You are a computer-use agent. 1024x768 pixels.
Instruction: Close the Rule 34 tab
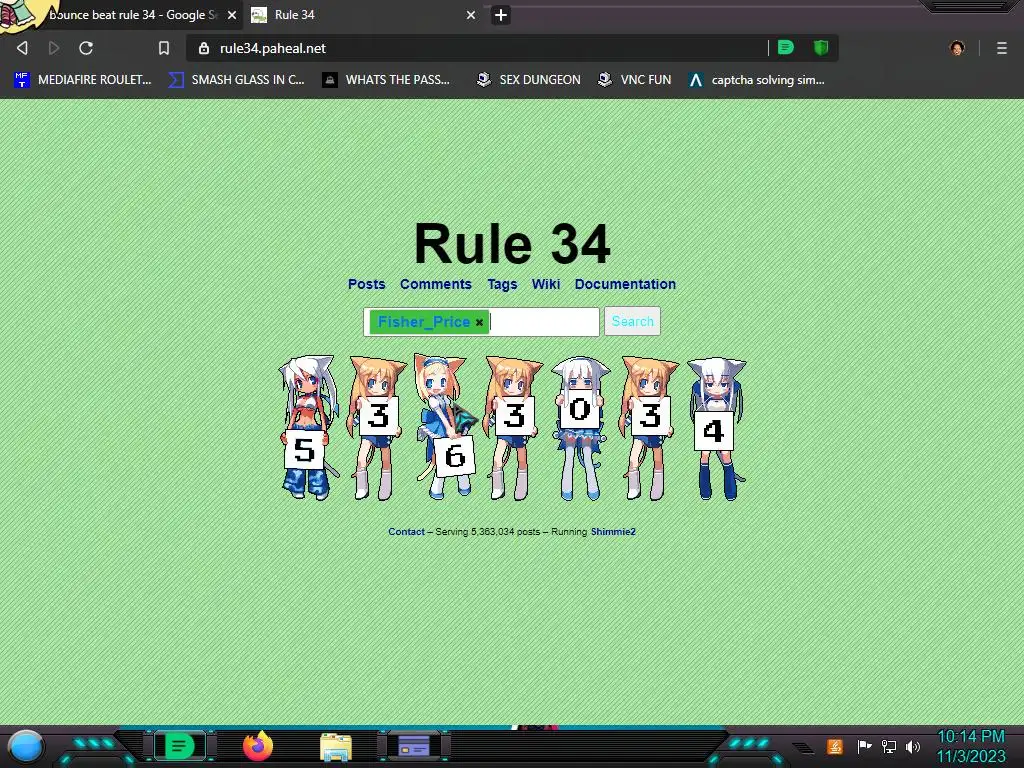(x=471, y=15)
